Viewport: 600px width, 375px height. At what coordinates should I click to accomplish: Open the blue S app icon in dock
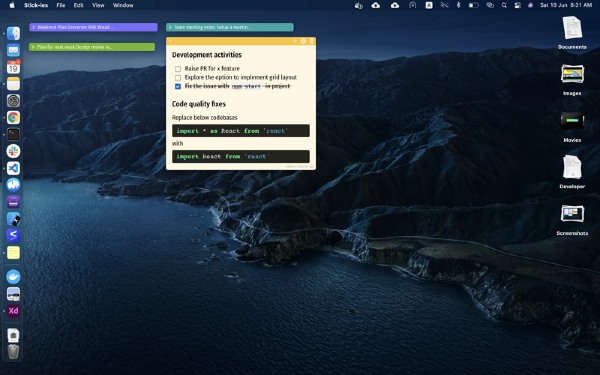tap(13, 236)
